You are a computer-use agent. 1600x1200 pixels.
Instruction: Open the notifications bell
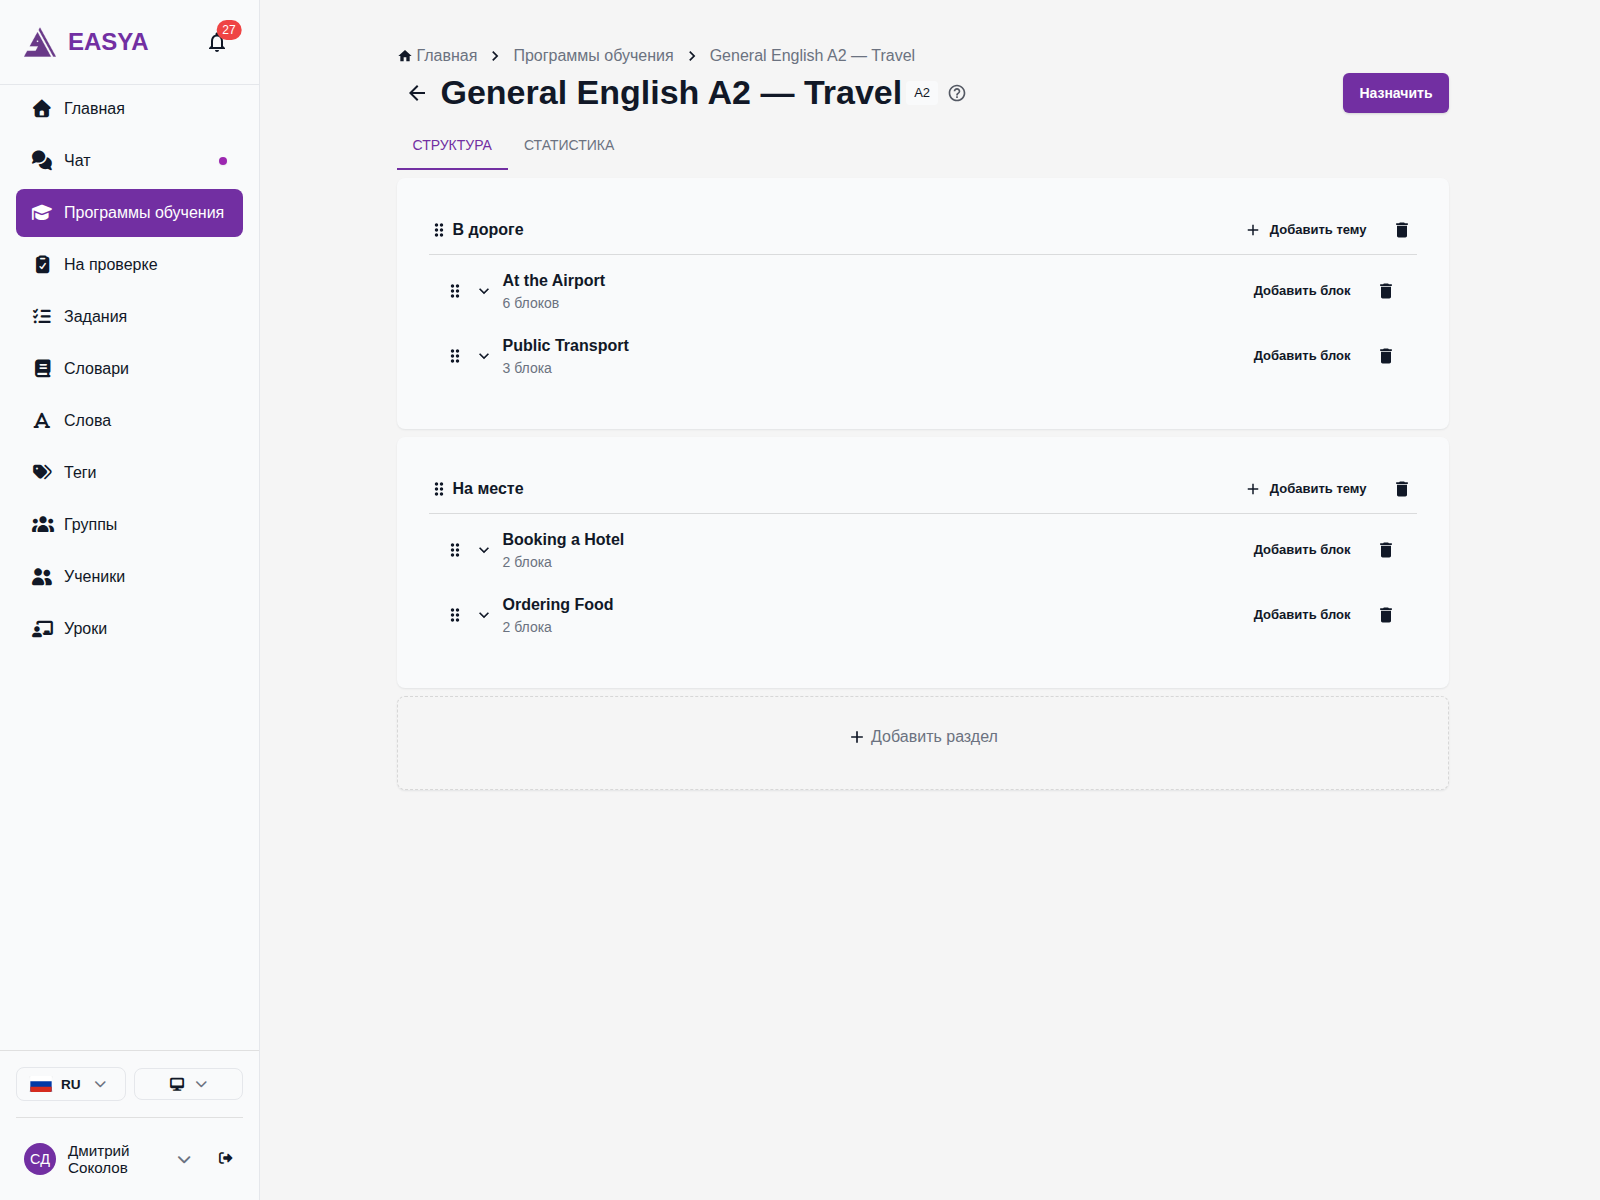pos(217,42)
